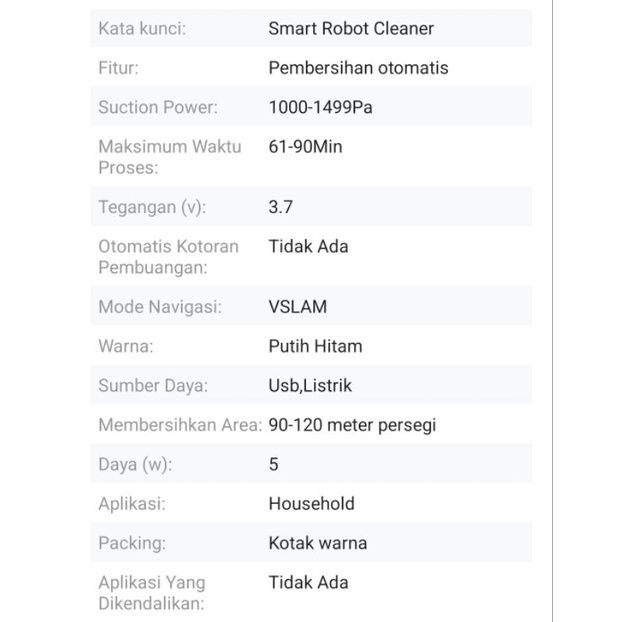622x622 pixels.
Task: Select the 61-90Min value
Action: pos(305,147)
